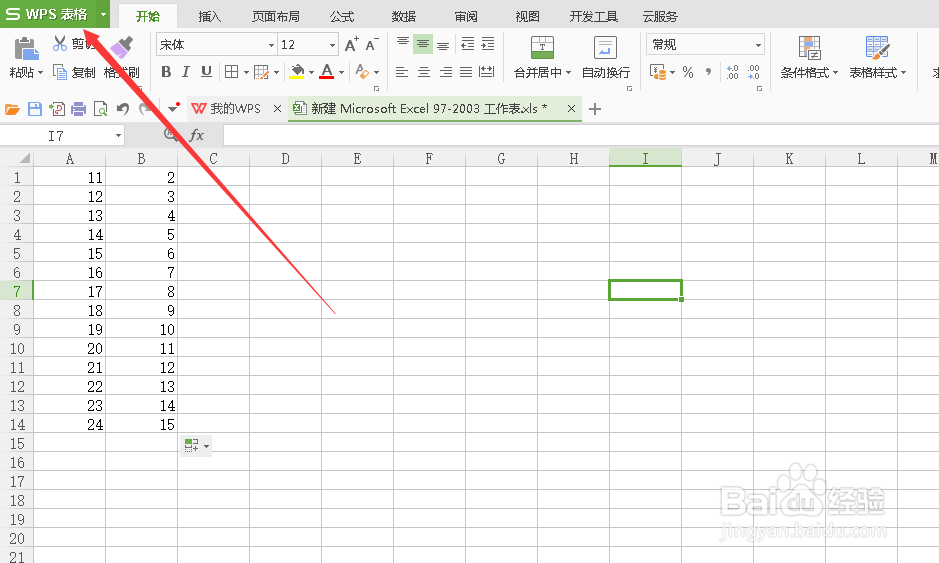939x563 pixels.
Task: Open the font name dropdown showing 宋体
Action: click(x=271, y=45)
